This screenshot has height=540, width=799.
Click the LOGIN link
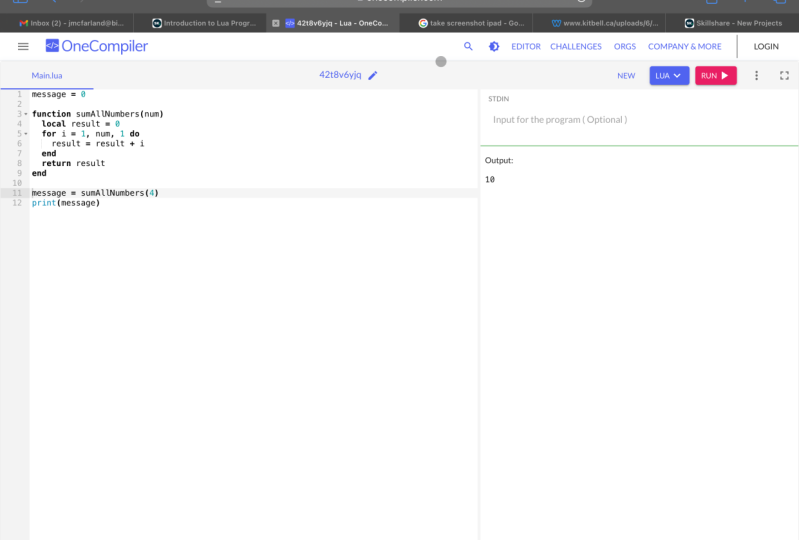[x=766, y=46]
